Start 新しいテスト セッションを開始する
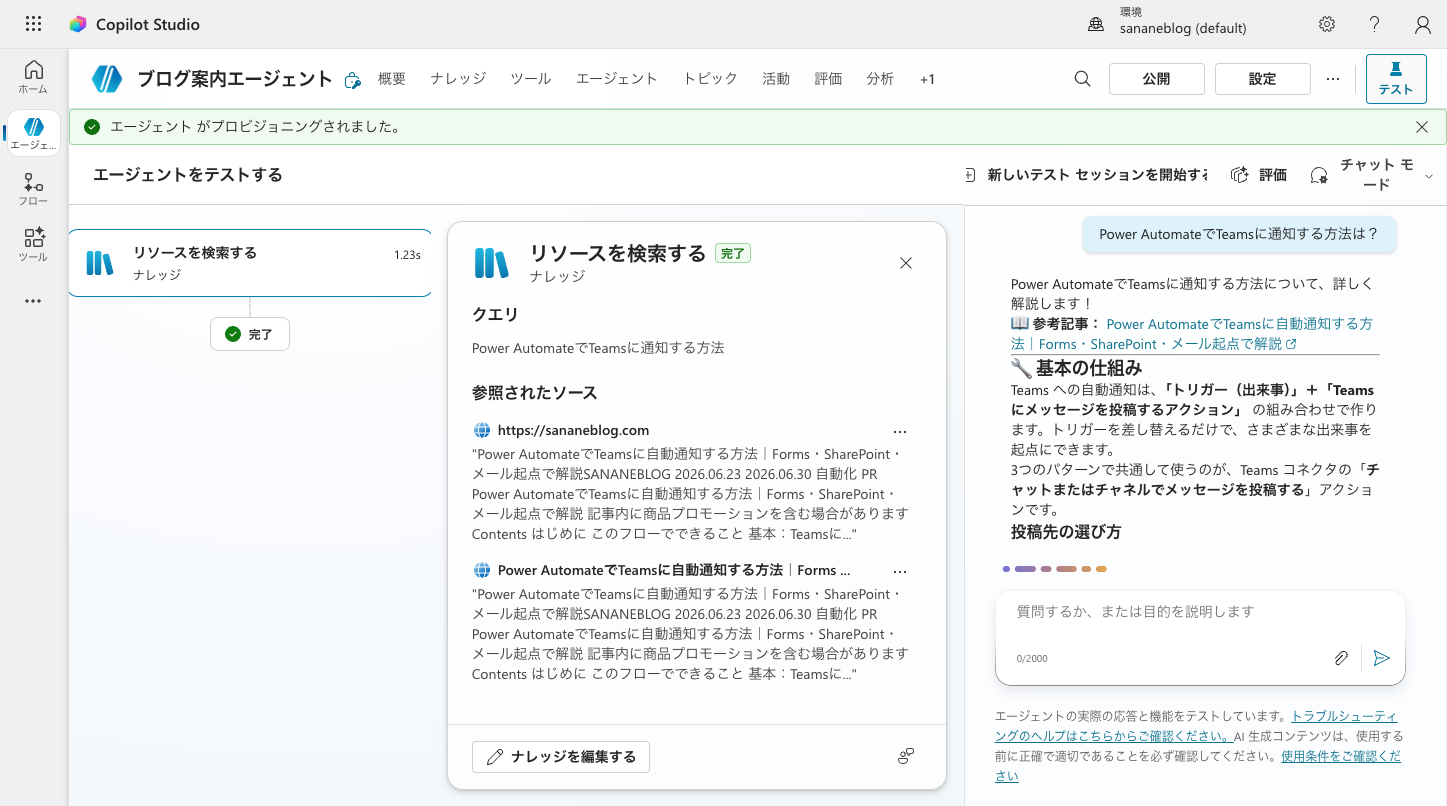This screenshot has width=1447, height=806. 1086,175
